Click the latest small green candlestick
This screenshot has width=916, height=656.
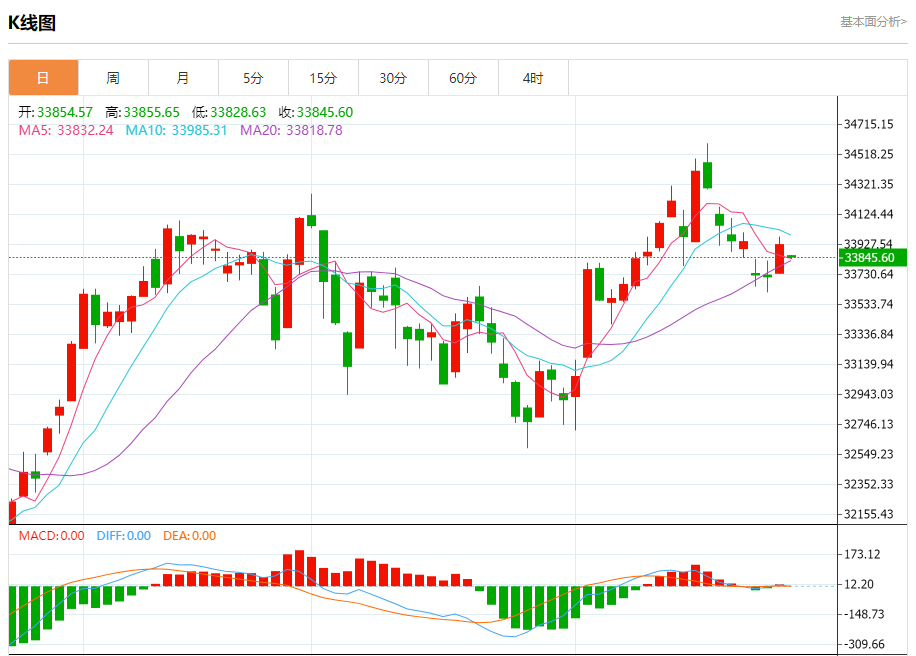(792, 256)
